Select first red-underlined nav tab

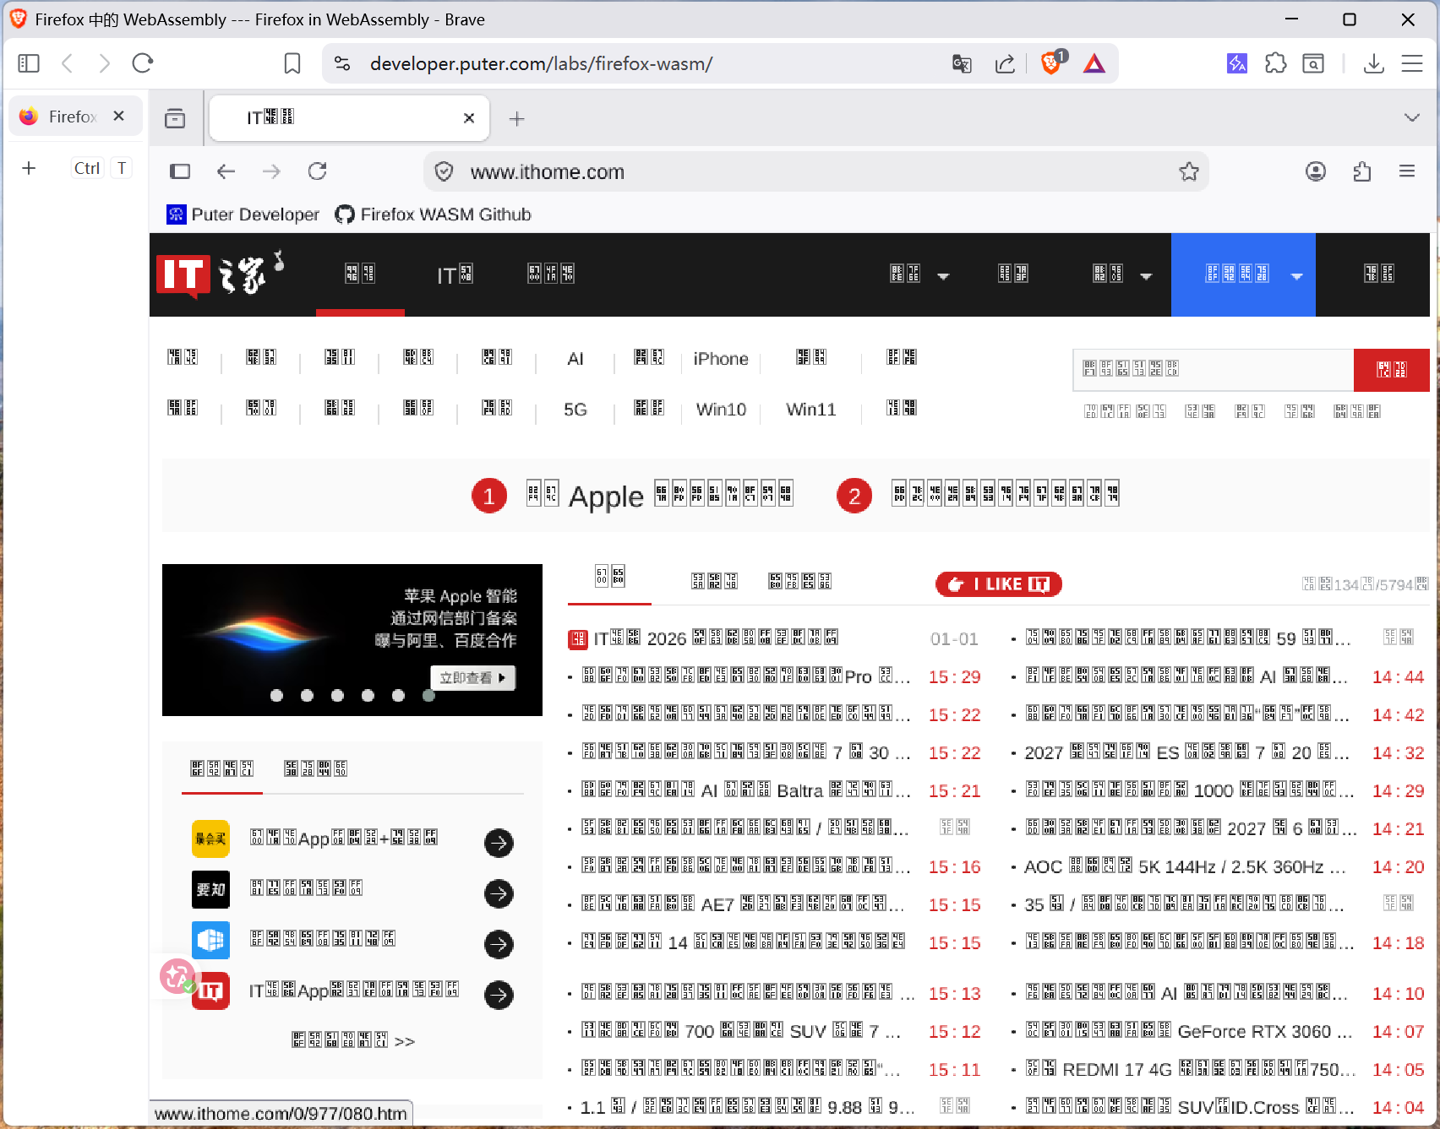pos(360,274)
